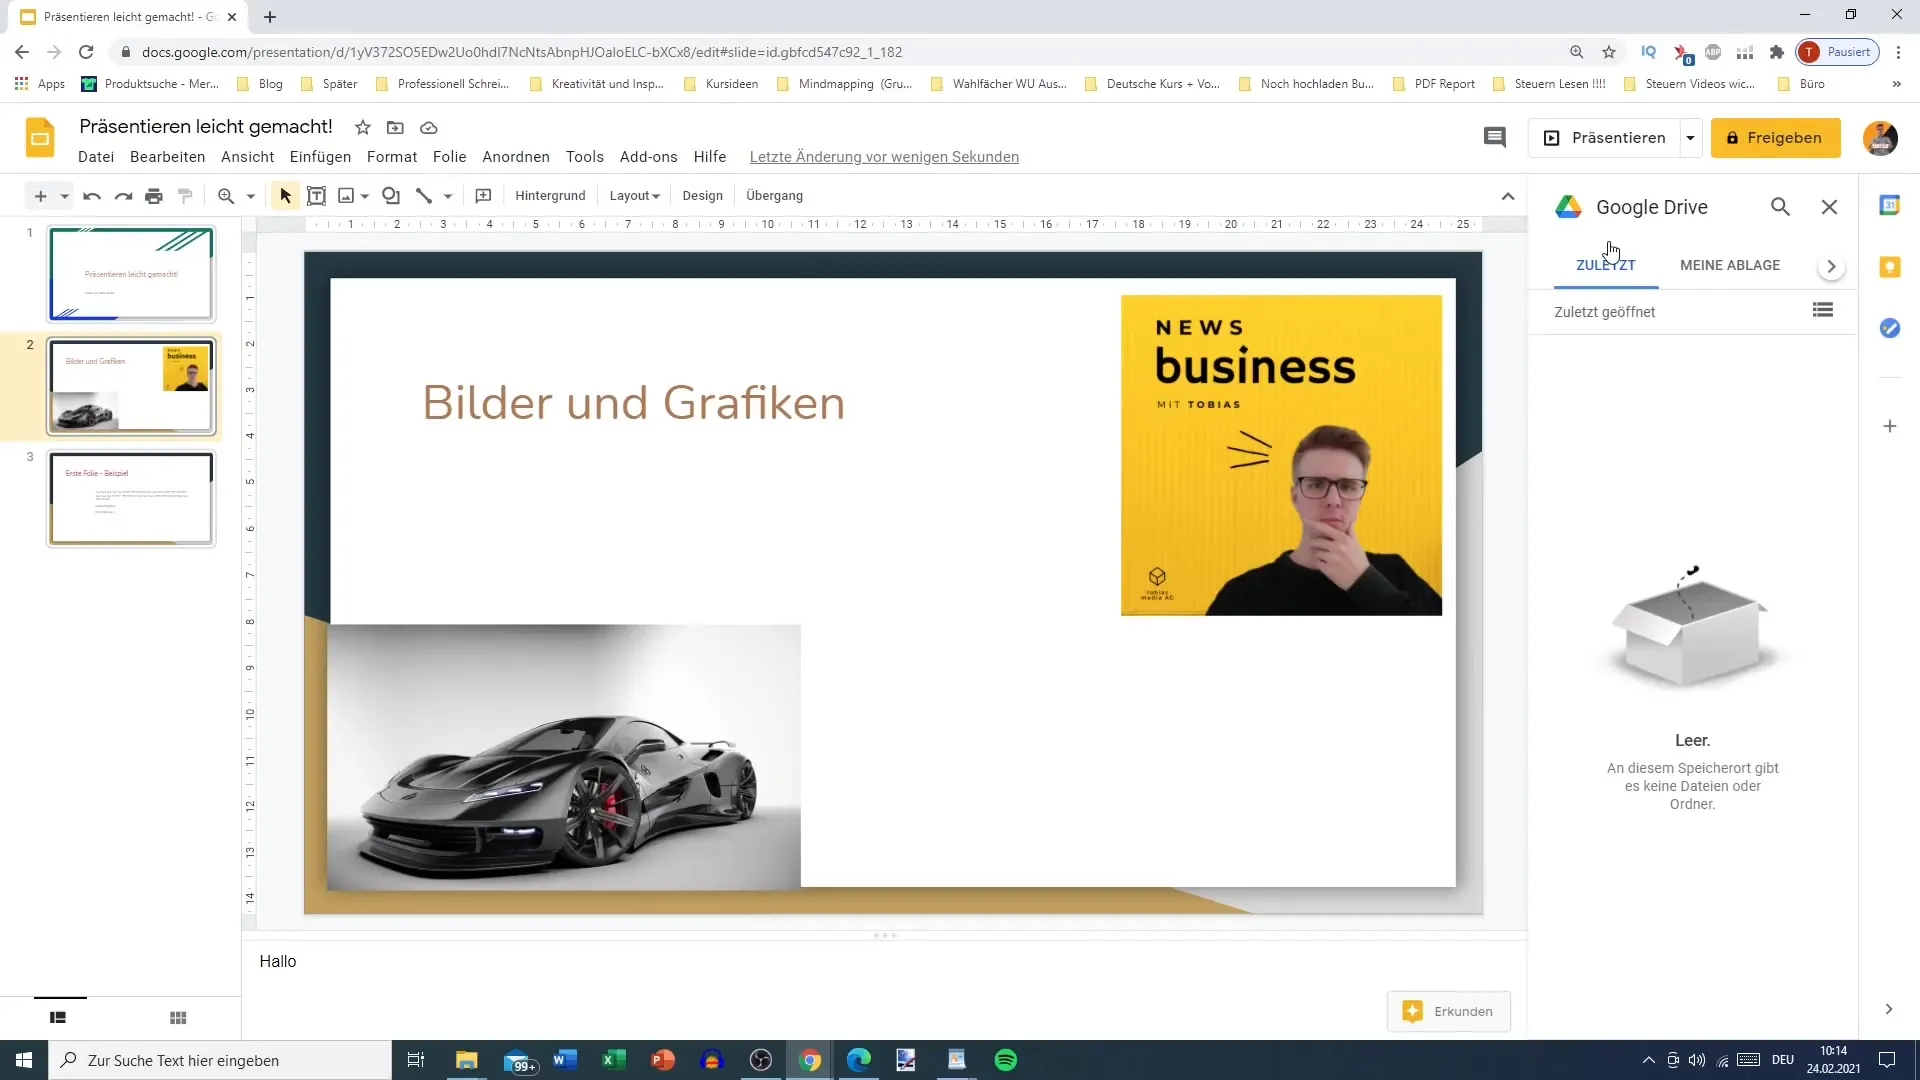
Task: Open the Datei menu
Action: pos(96,157)
